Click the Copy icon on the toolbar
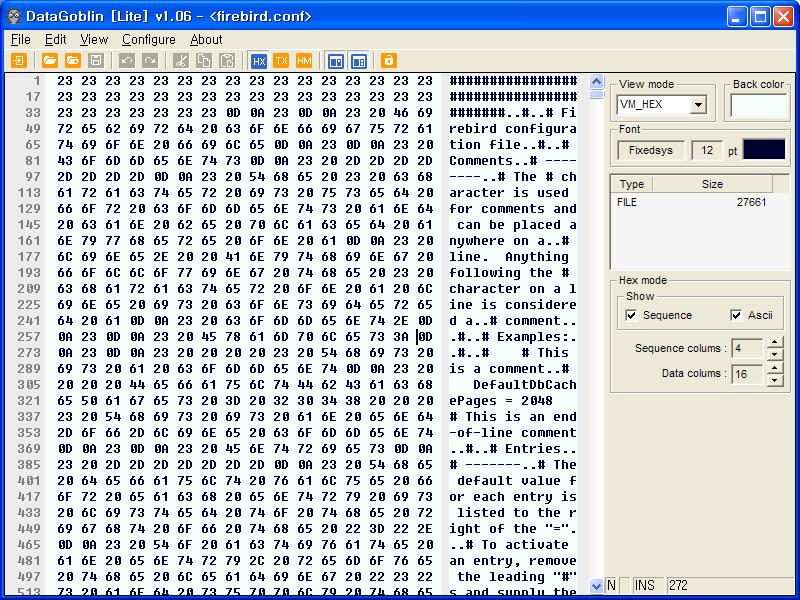 (204, 61)
